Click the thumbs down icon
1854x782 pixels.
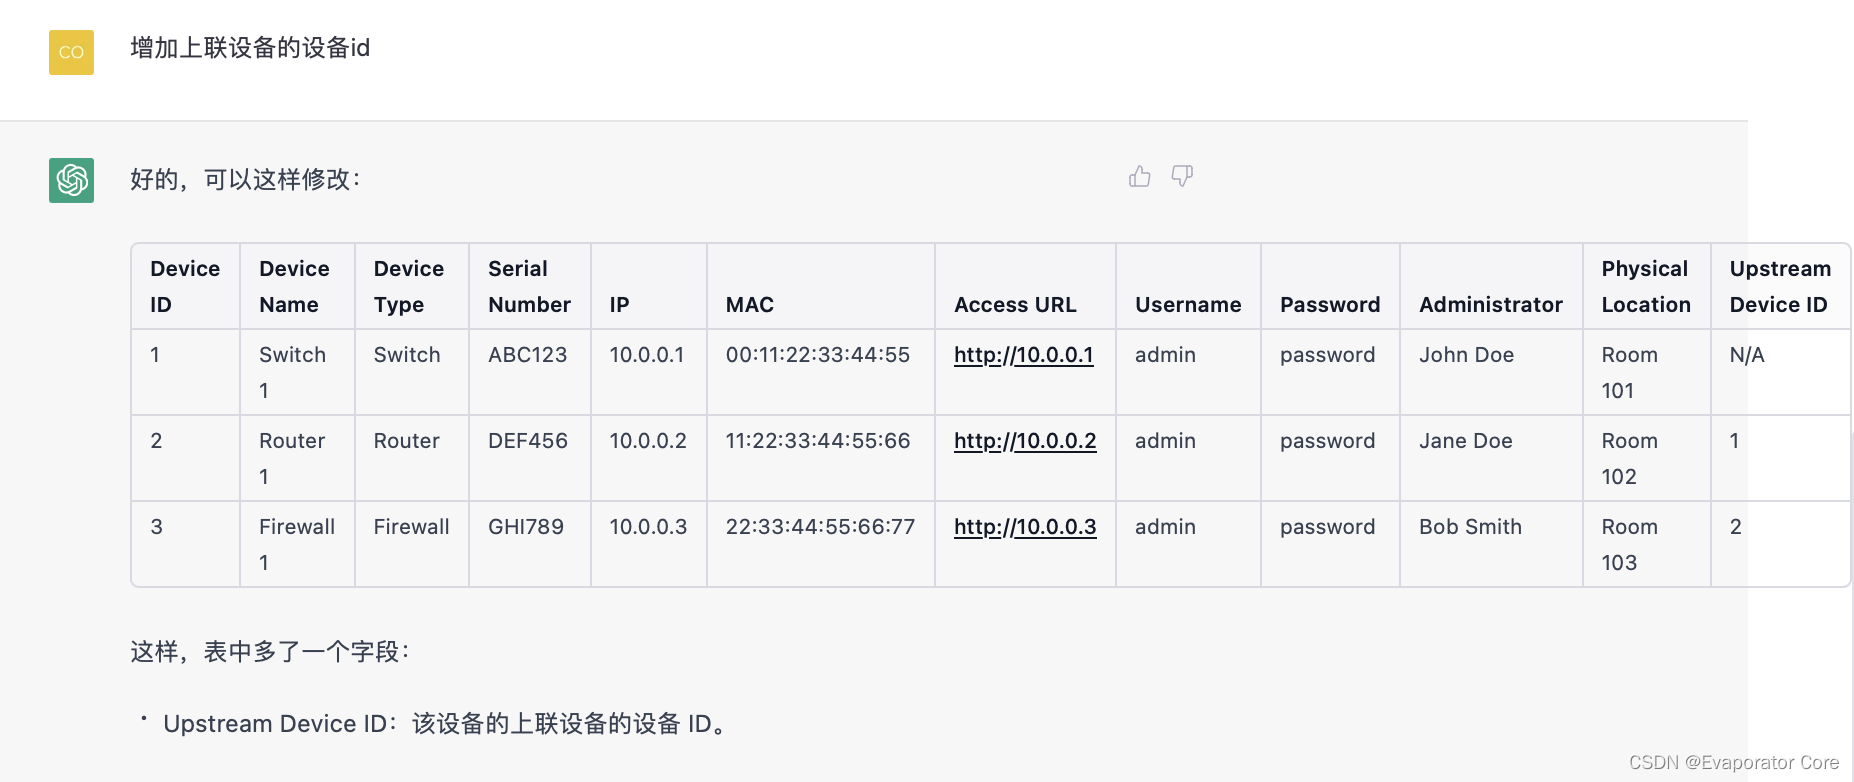coord(1182,177)
